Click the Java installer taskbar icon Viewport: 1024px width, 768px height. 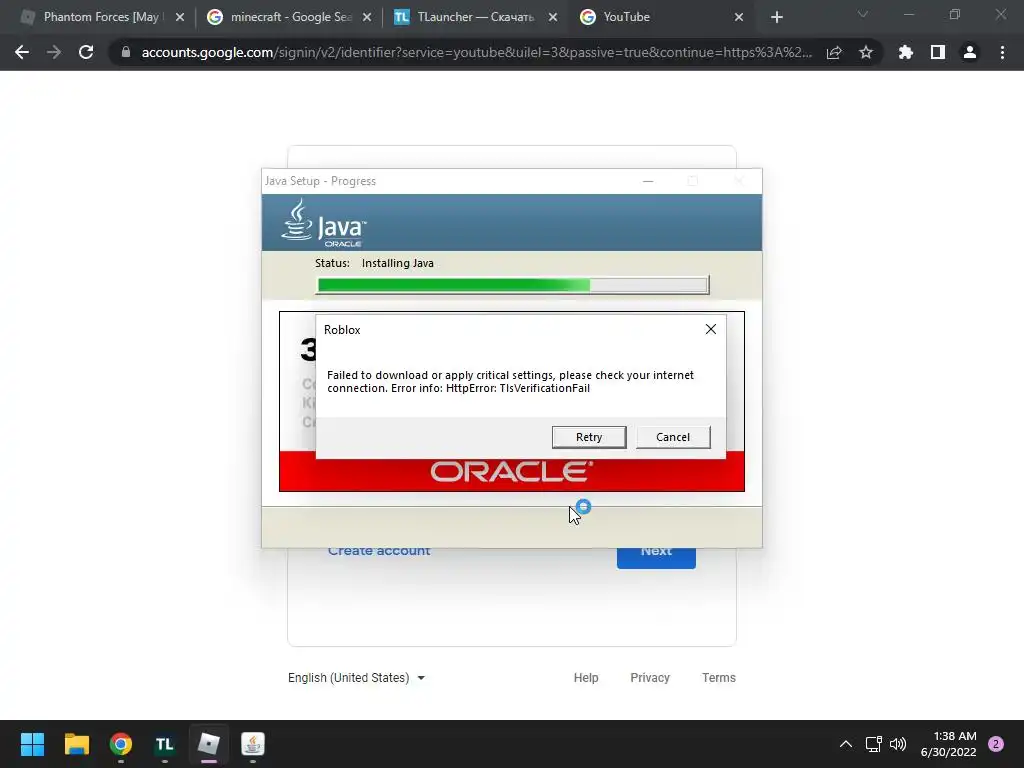point(253,744)
